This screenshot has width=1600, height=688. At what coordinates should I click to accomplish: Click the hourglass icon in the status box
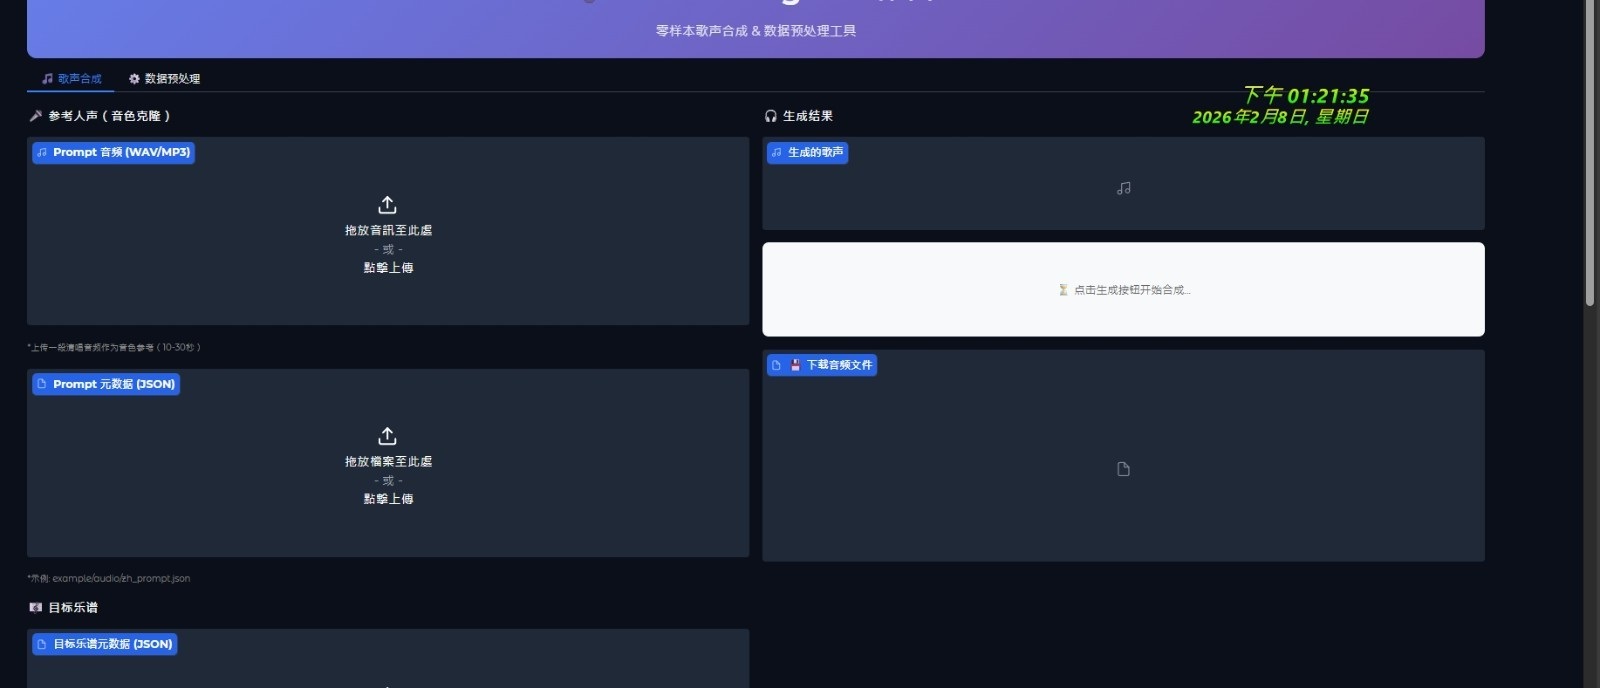tap(1063, 290)
